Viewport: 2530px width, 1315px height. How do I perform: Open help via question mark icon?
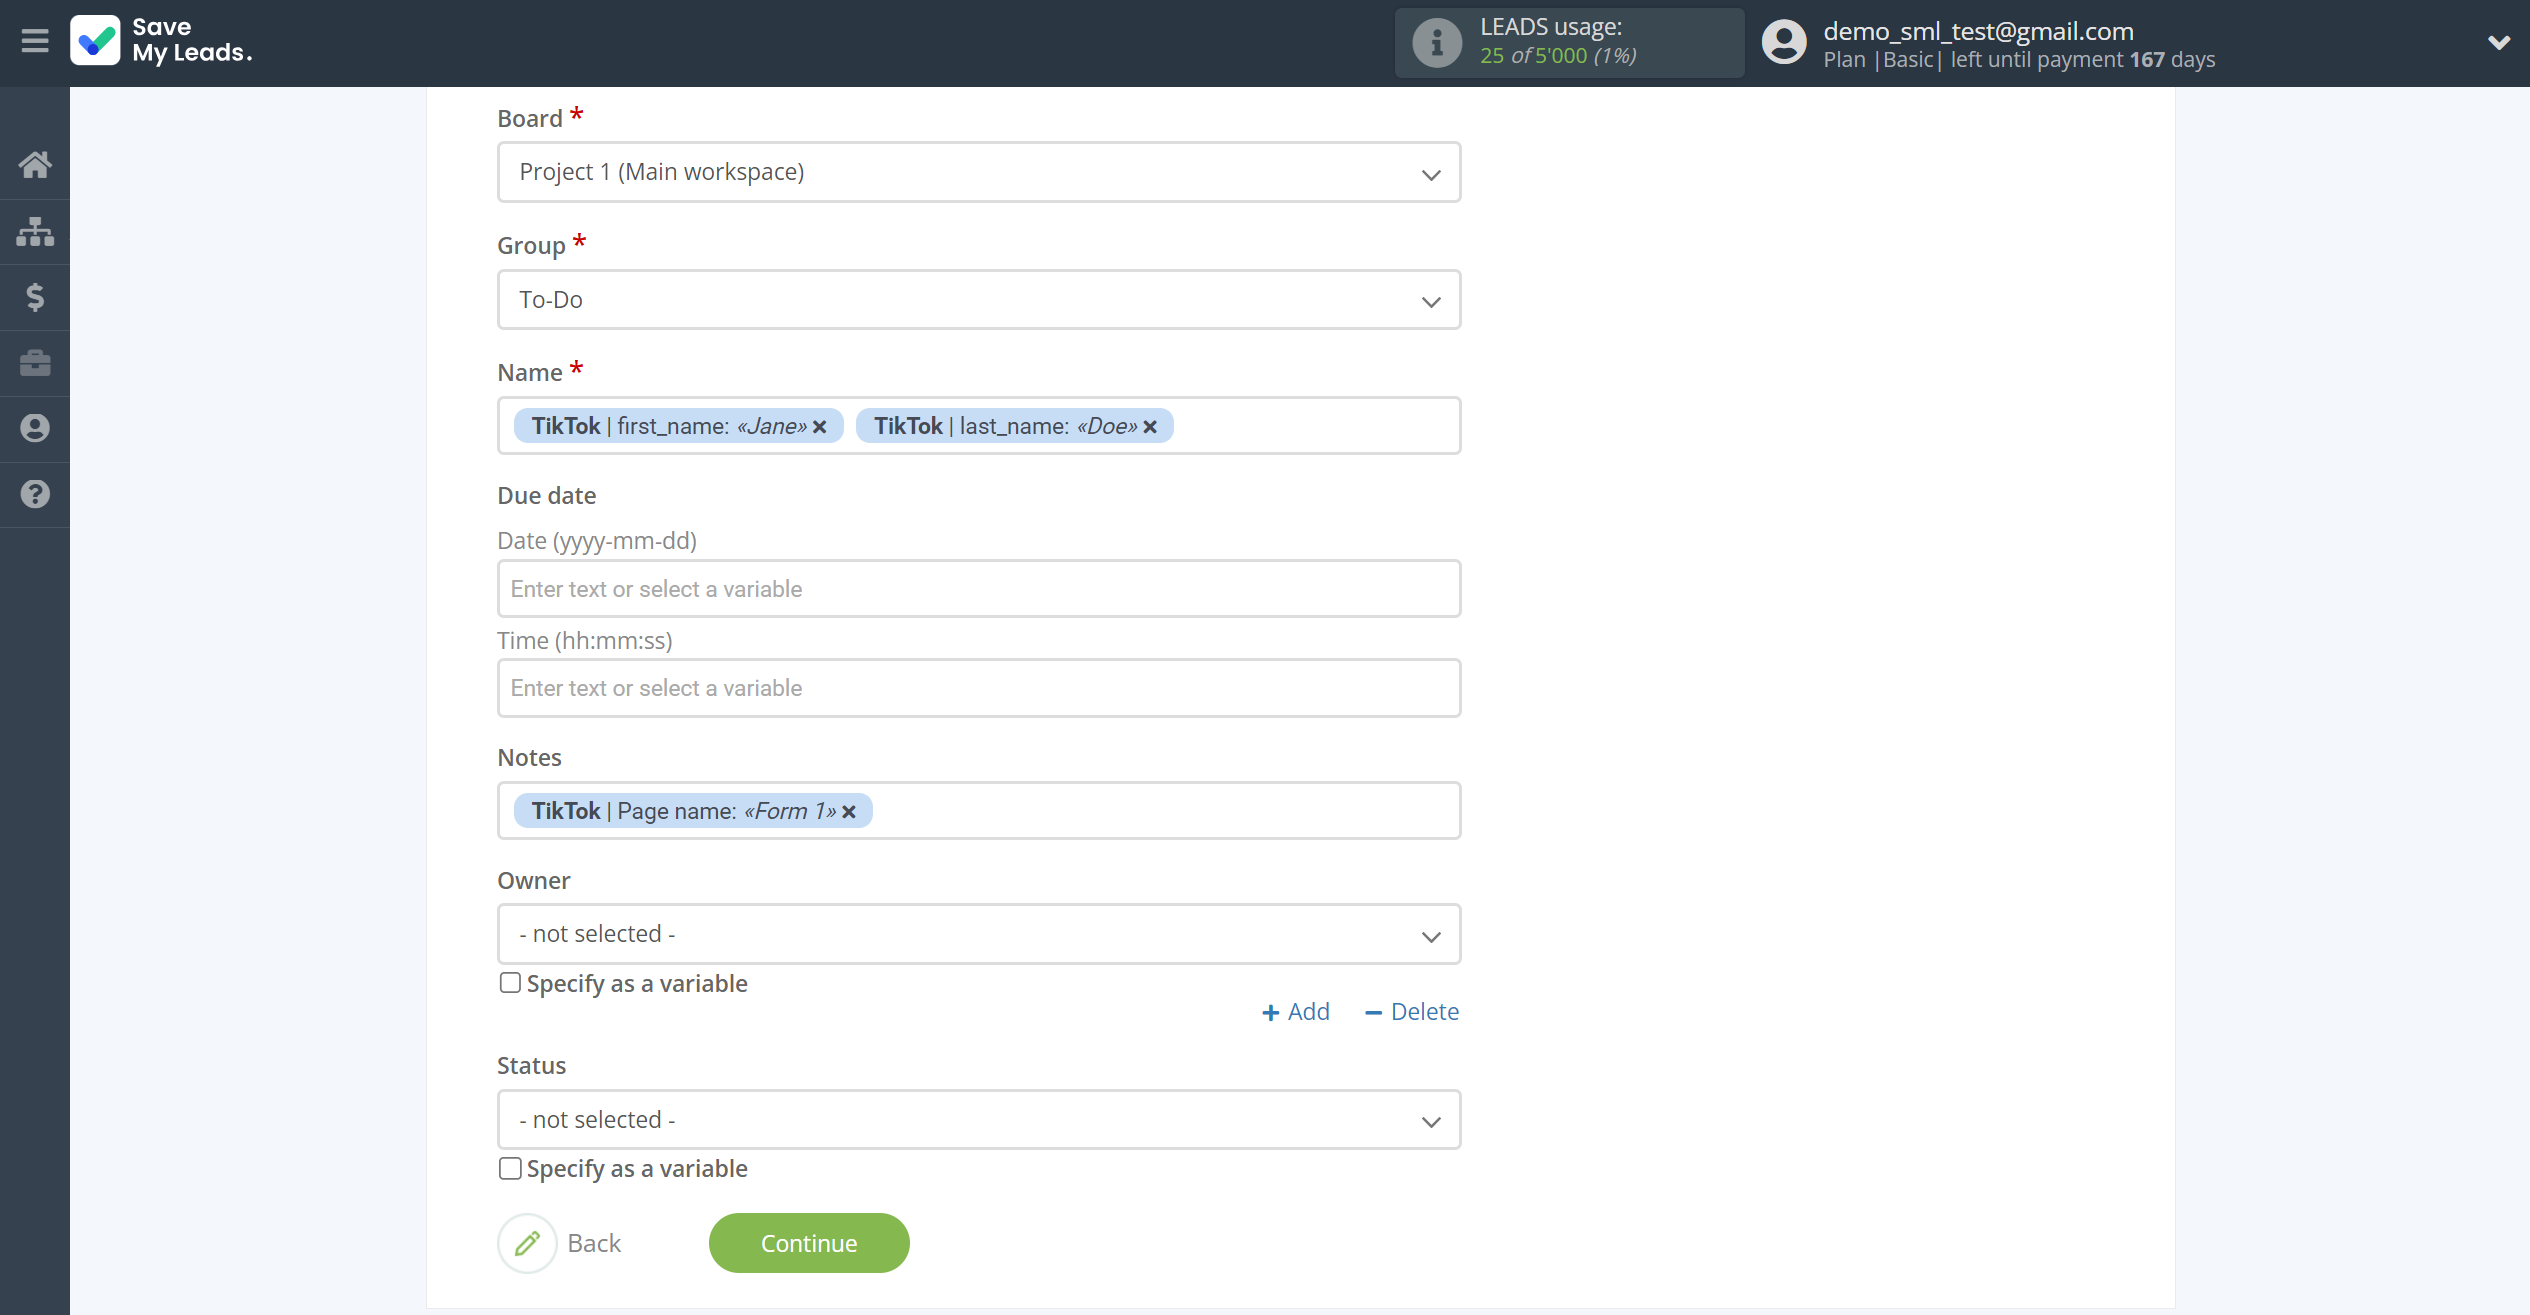[x=35, y=494]
